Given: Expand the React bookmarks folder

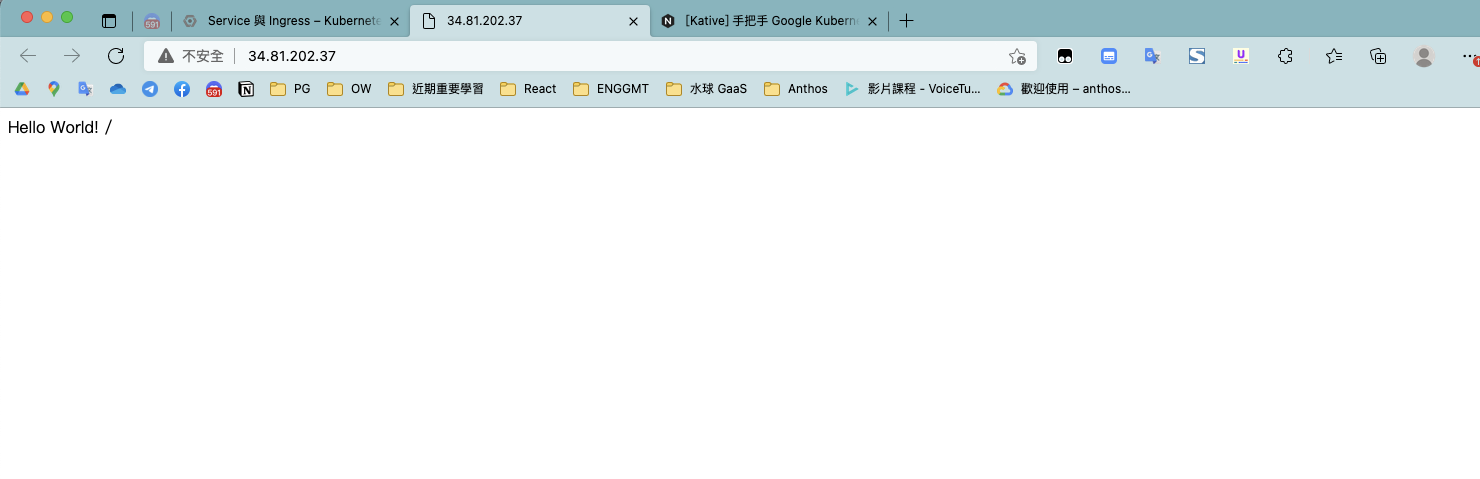Looking at the screenshot, I should [528, 89].
